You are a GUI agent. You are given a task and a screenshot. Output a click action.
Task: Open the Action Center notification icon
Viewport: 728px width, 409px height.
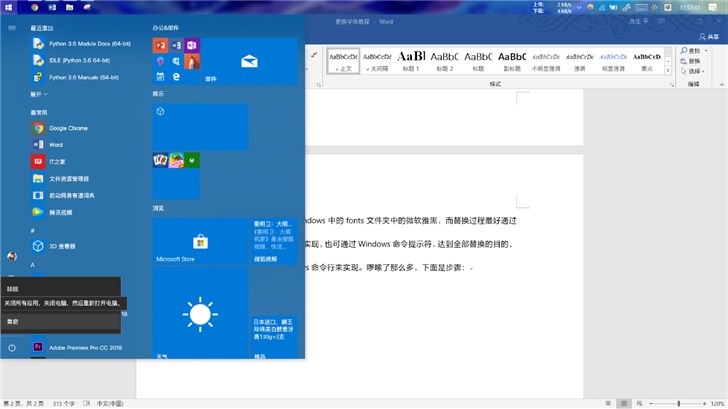(713, 7)
